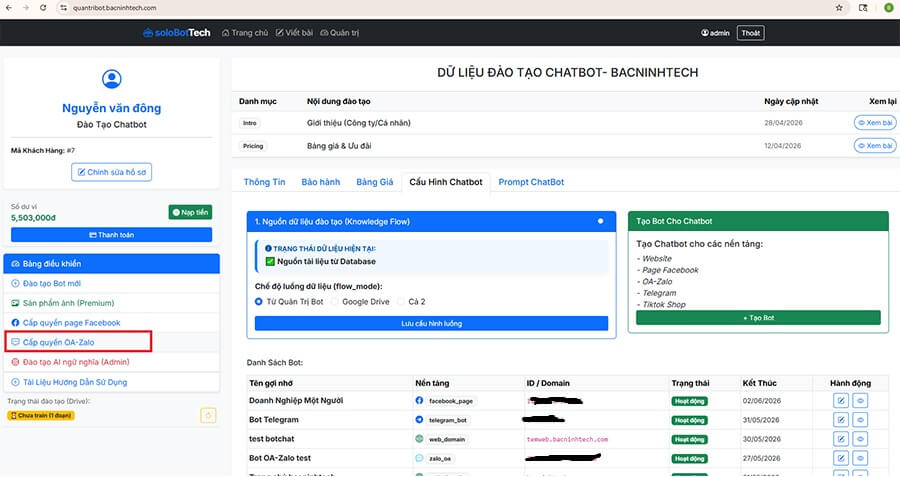View the Doanh Nghiệp Một Người bot
The image size is (900, 477).
(860, 401)
